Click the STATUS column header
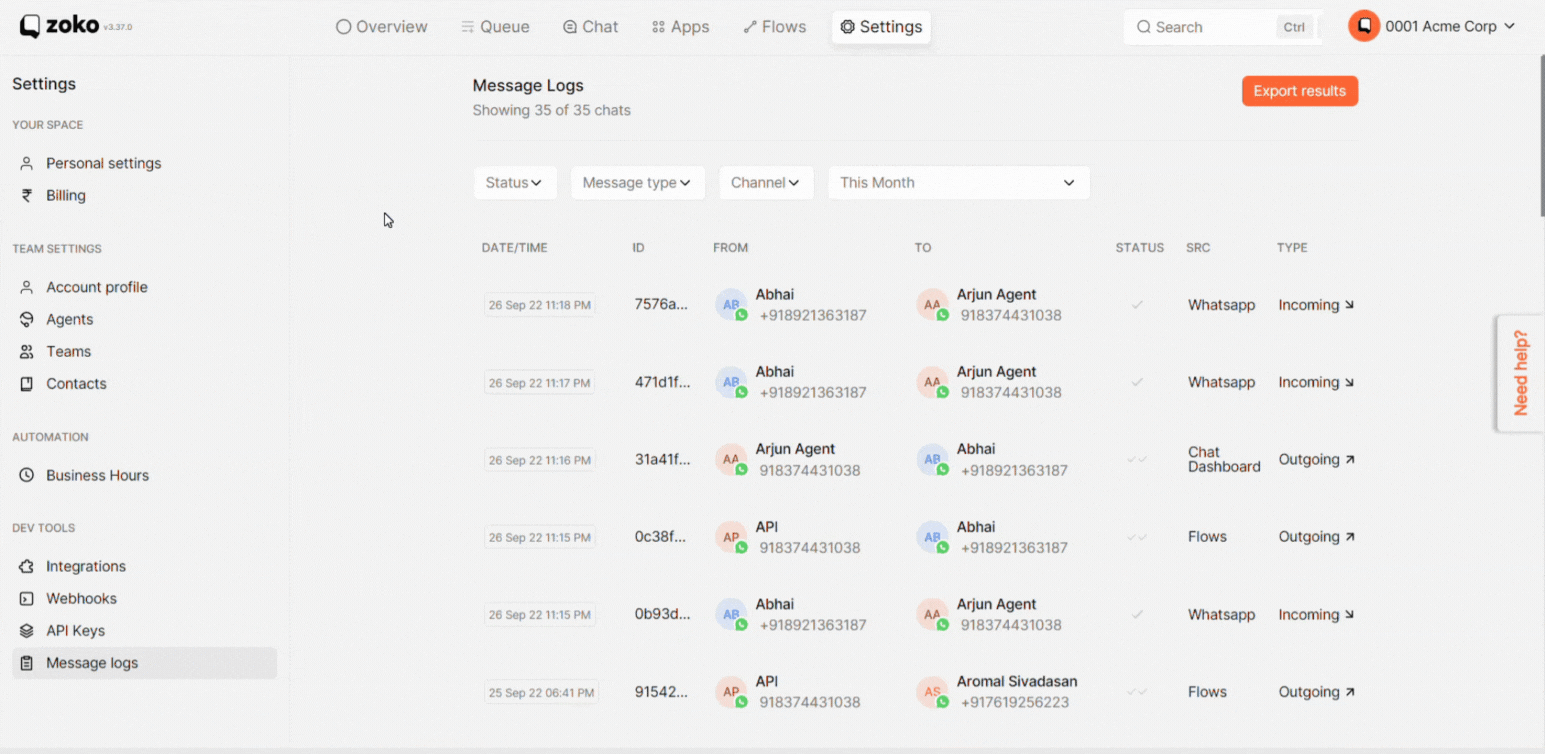This screenshot has width=1545, height=754. coord(1140,248)
